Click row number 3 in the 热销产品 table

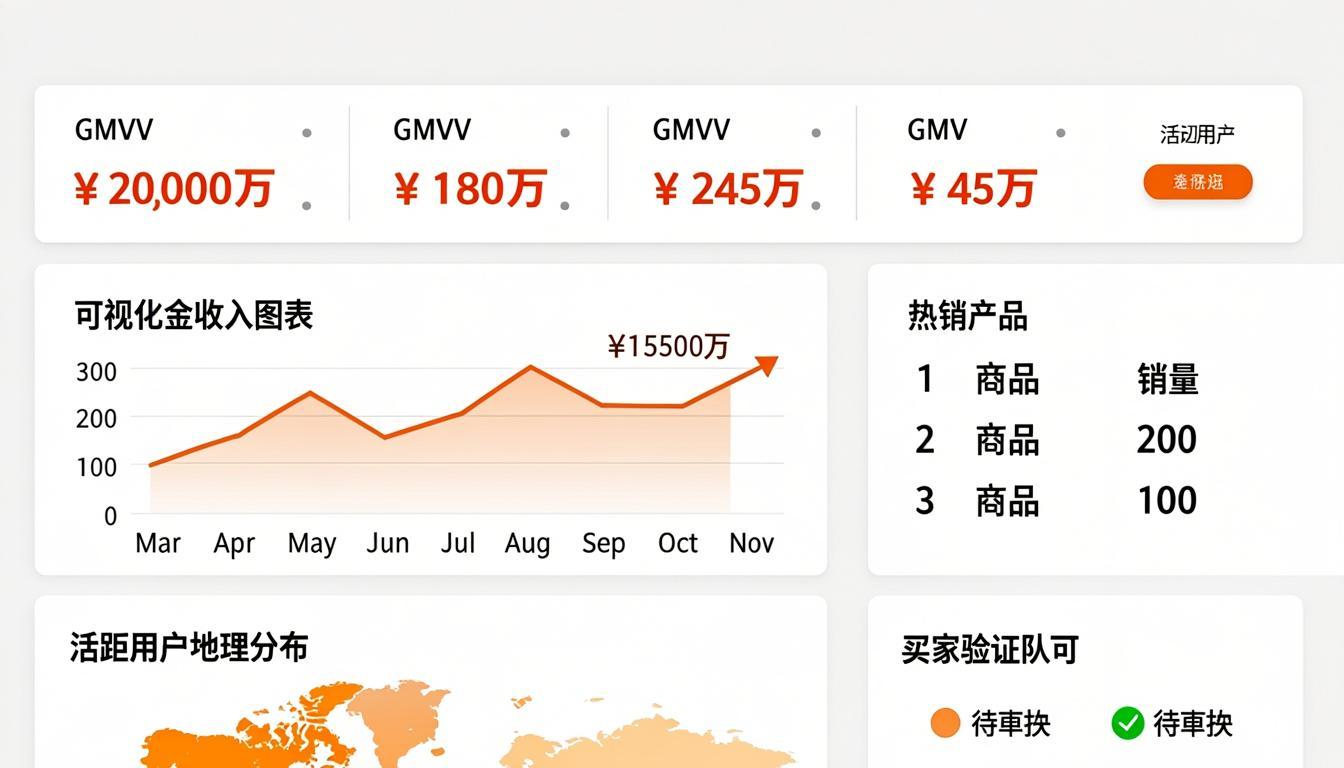pos(925,501)
